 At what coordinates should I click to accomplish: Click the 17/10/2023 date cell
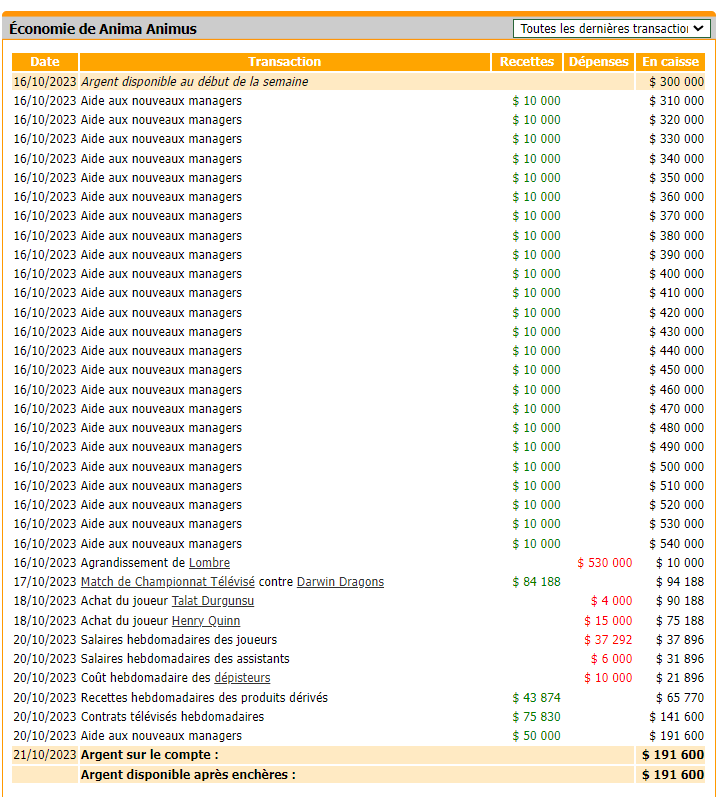pos(45,581)
